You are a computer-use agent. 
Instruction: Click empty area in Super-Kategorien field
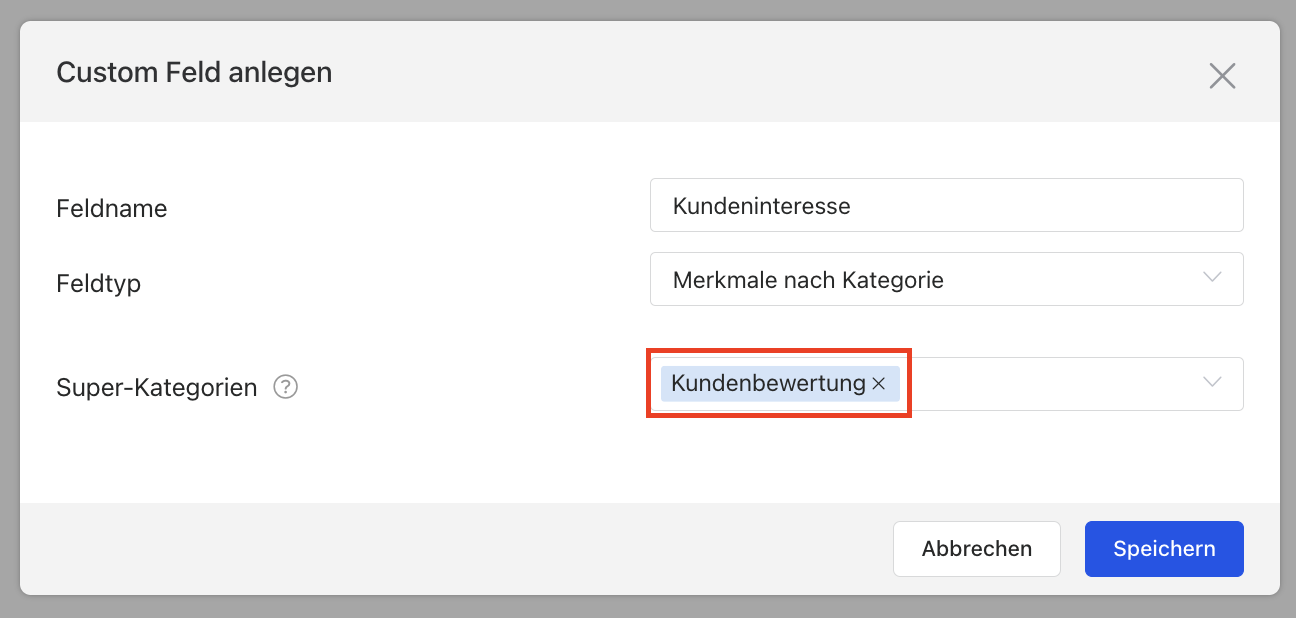pos(1050,384)
